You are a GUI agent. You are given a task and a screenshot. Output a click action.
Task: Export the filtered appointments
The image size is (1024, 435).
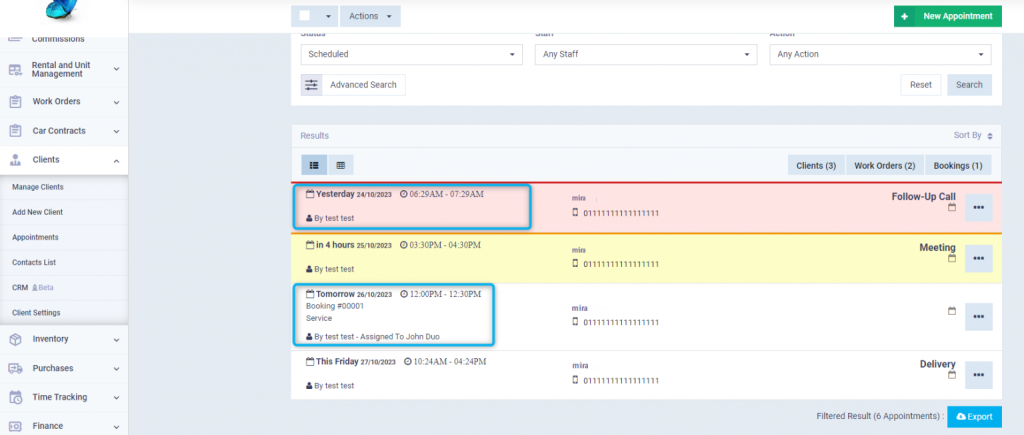click(974, 416)
